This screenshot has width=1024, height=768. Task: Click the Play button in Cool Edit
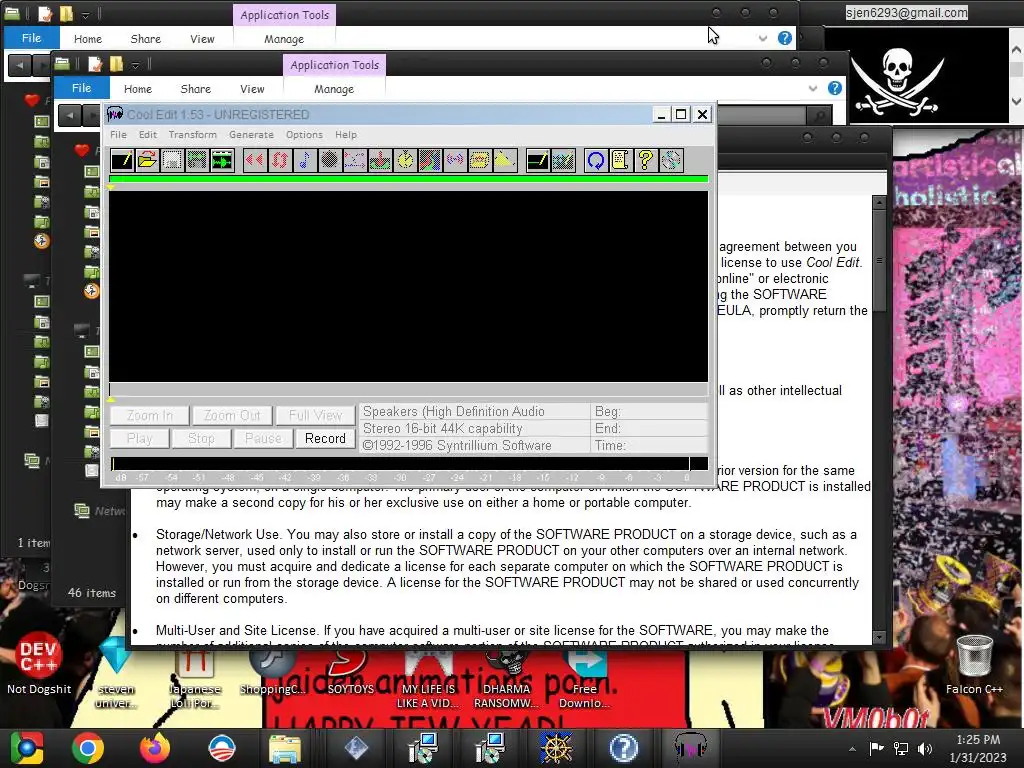point(139,438)
